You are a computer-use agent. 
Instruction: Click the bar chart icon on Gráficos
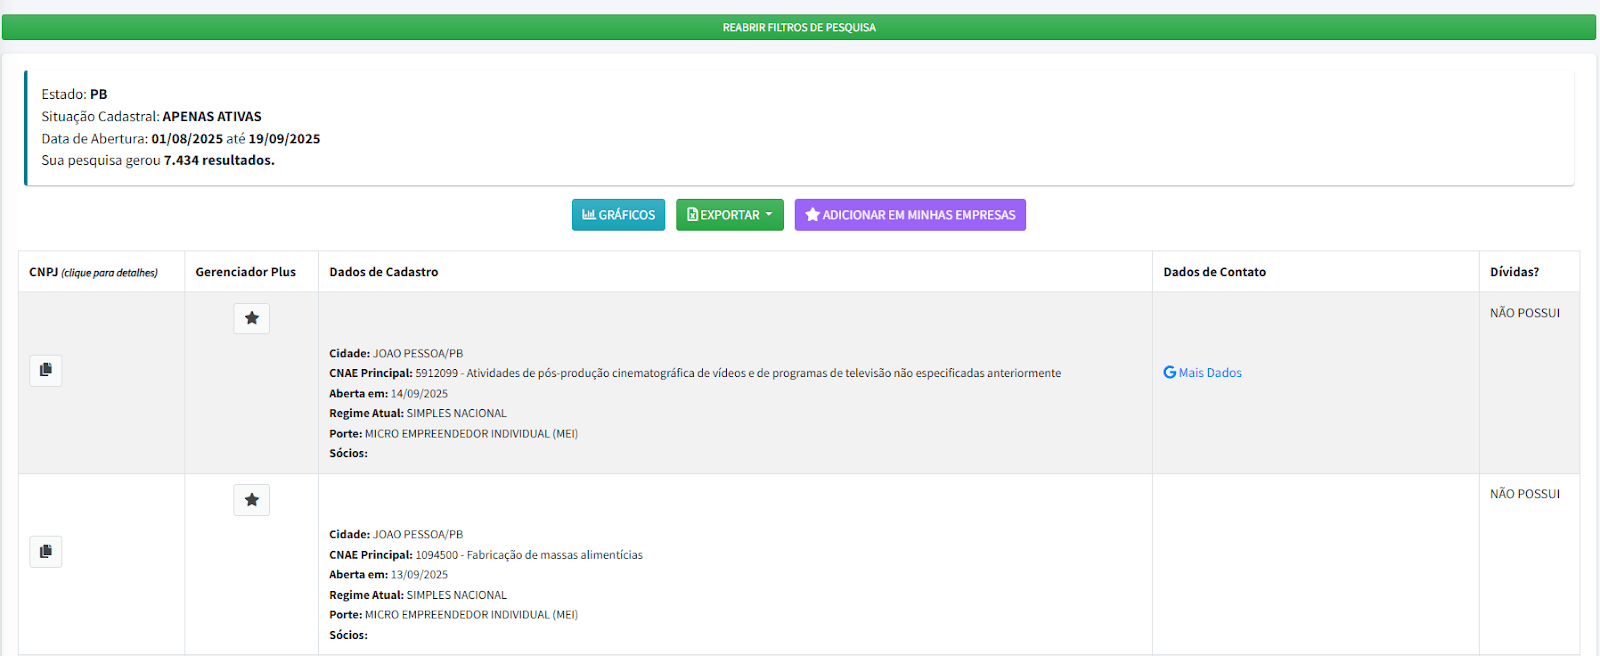[x=589, y=215]
